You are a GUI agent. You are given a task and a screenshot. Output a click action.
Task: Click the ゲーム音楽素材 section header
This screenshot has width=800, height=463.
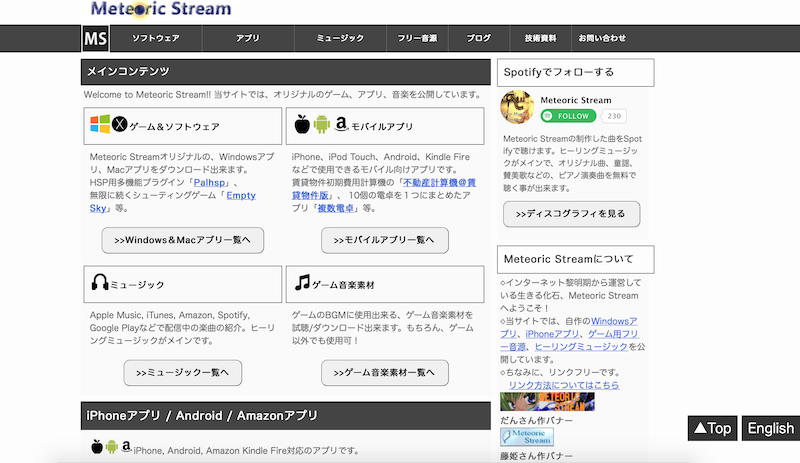385,284
